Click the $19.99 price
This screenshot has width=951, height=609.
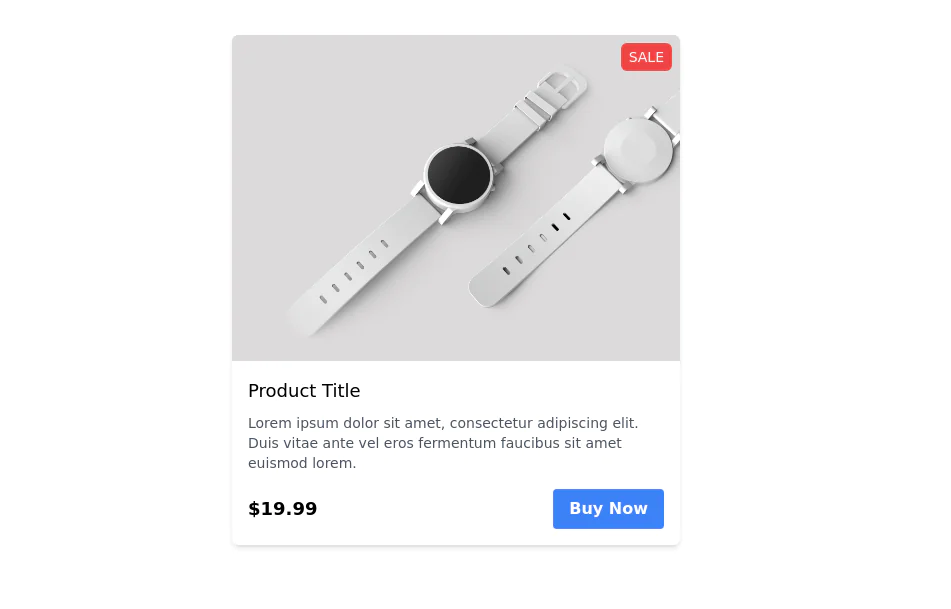click(x=283, y=509)
